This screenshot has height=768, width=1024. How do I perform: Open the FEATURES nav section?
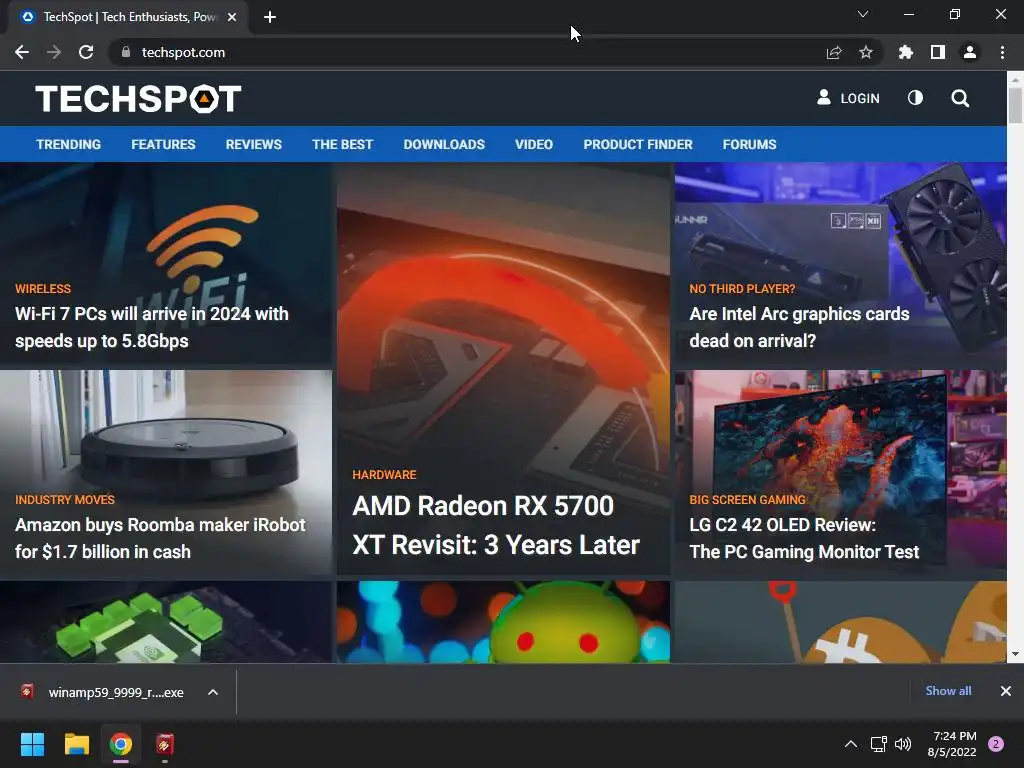[x=163, y=144]
